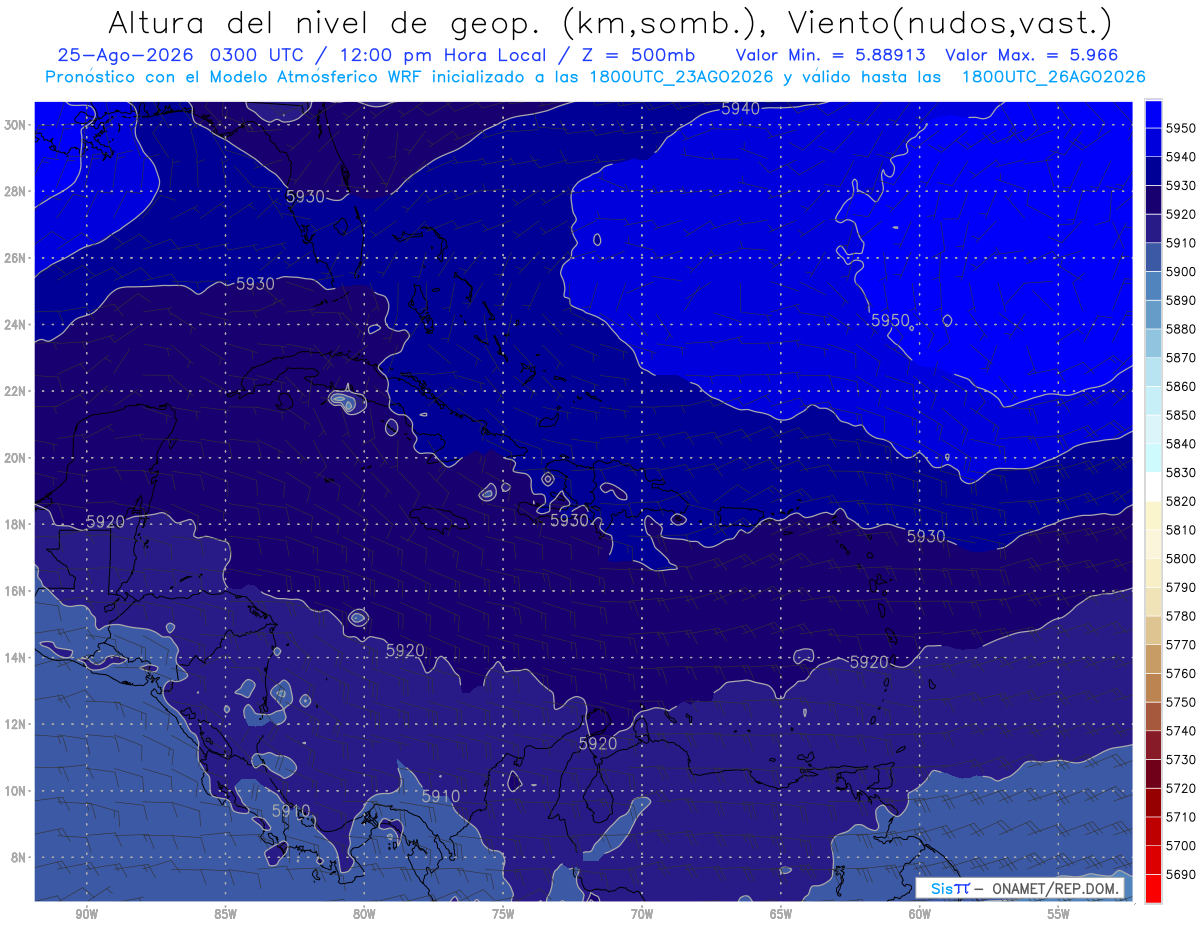Click the 90W longitude axis label
The height and width of the screenshot is (927, 1200).
(x=87, y=914)
